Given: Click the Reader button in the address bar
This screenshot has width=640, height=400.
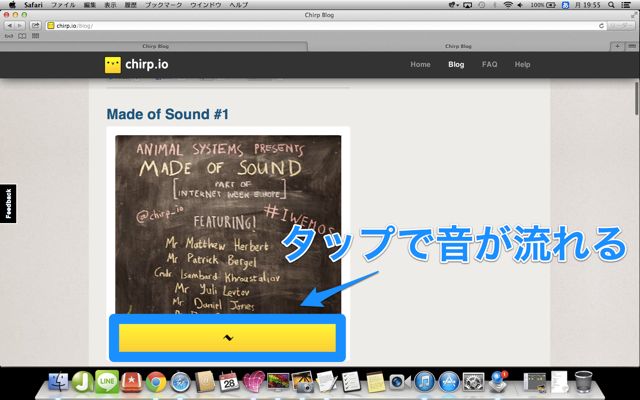Looking at the screenshot, I should [621, 26].
